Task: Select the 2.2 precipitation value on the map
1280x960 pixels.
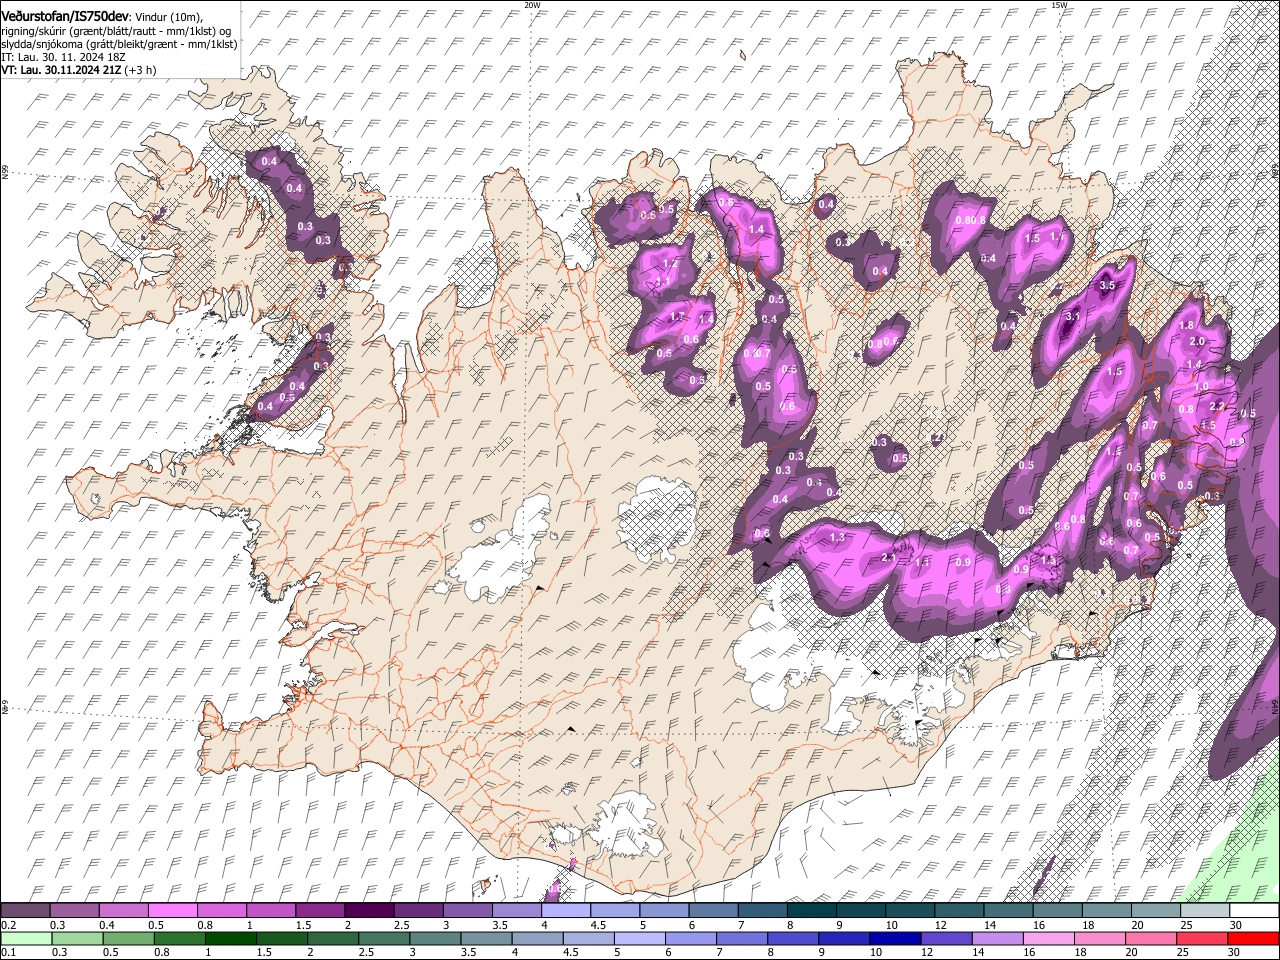Action: click(x=1217, y=407)
